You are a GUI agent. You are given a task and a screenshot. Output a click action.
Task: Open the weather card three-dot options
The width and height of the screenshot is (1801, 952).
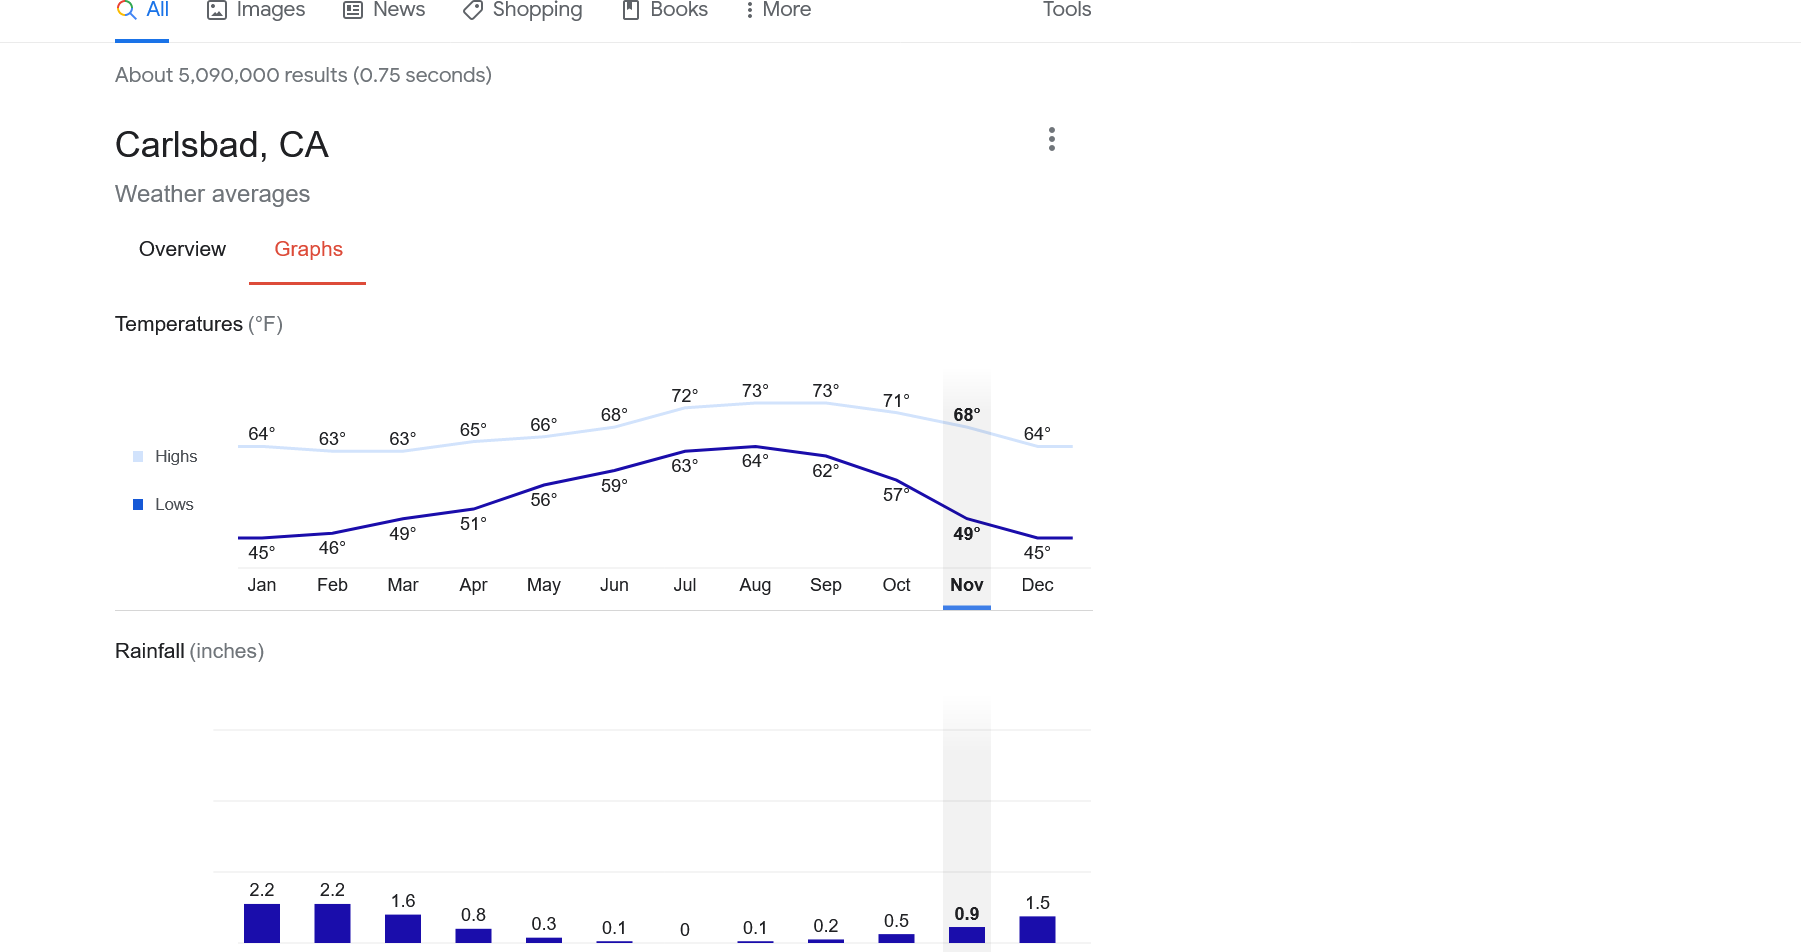[x=1051, y=139]
